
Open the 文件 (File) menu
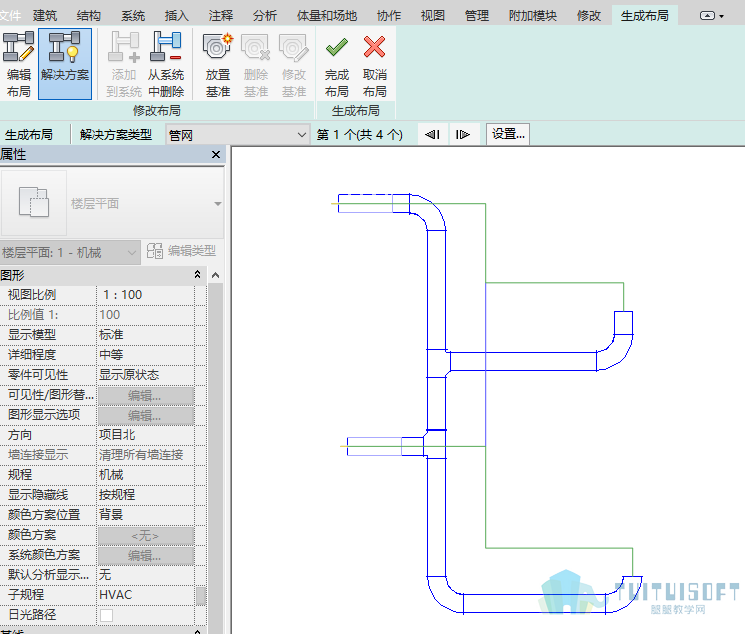tap(10, 16)
